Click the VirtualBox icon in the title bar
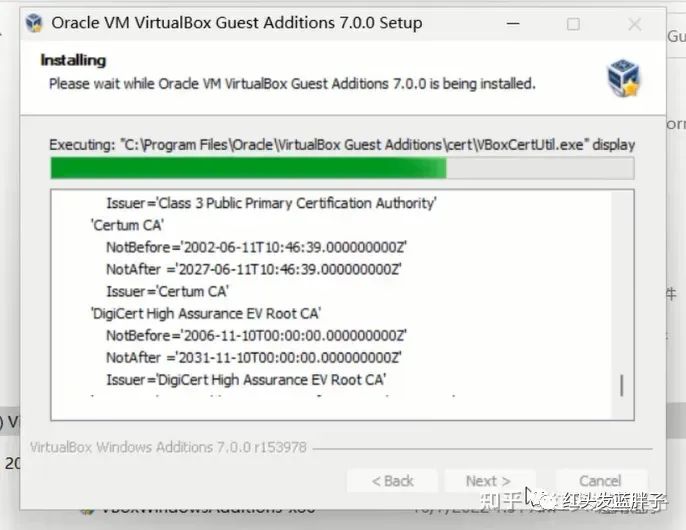The image size is (686, 530). [34, 22]
